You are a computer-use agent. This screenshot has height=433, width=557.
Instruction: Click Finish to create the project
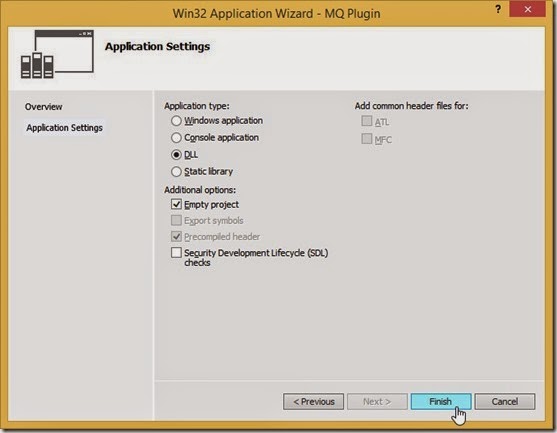[x=441, y=401]
